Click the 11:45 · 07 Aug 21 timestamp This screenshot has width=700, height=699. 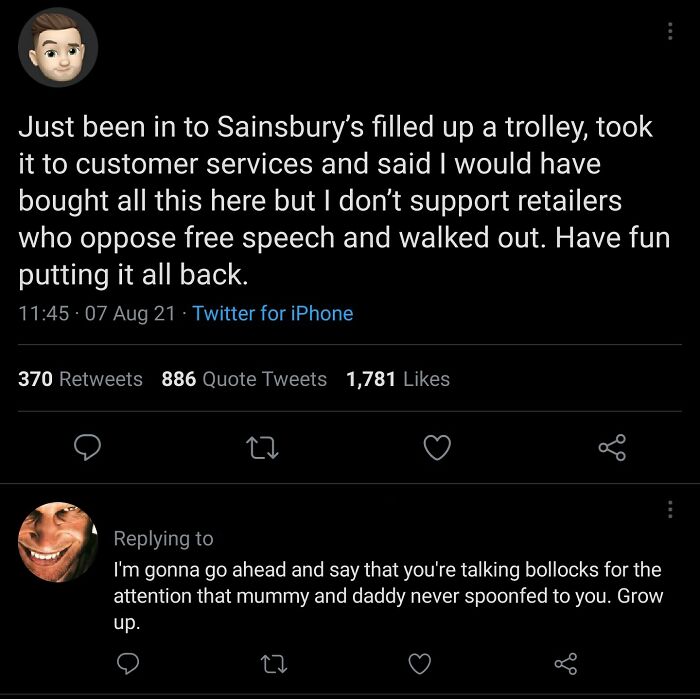(94, 313)
